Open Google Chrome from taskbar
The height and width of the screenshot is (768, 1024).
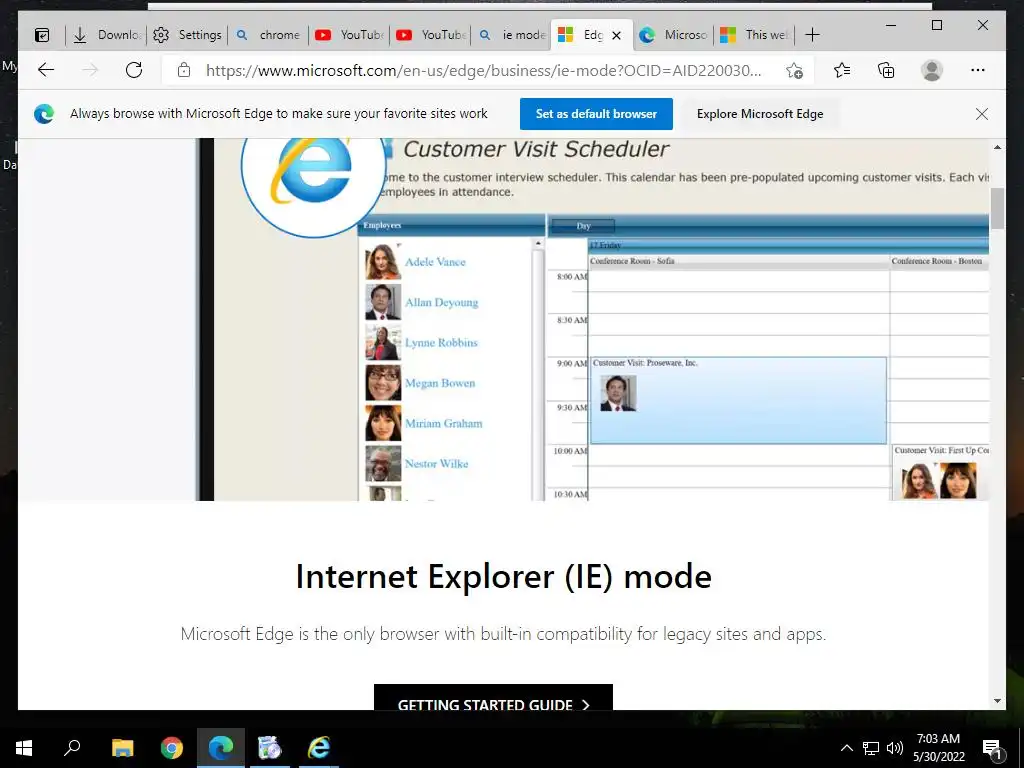click(x=172, y=748)
